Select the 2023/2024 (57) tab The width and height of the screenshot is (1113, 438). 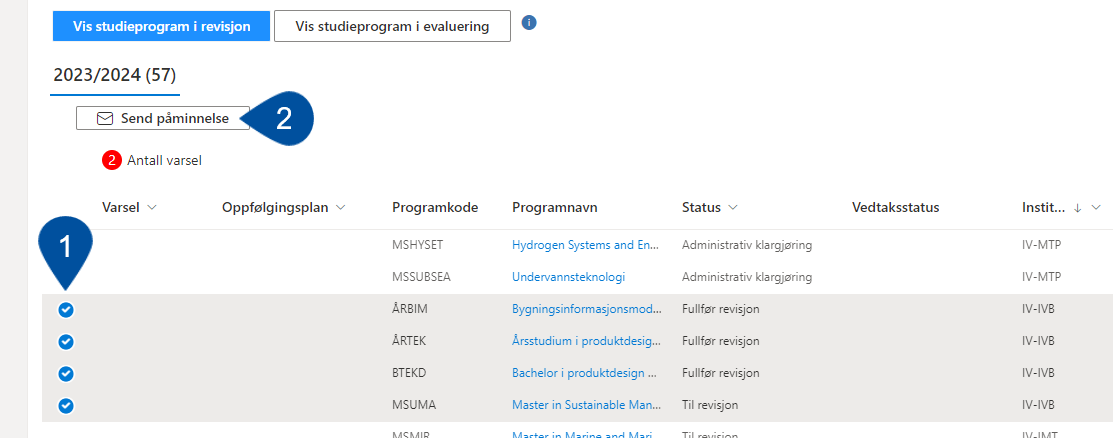tap(115, 75)
